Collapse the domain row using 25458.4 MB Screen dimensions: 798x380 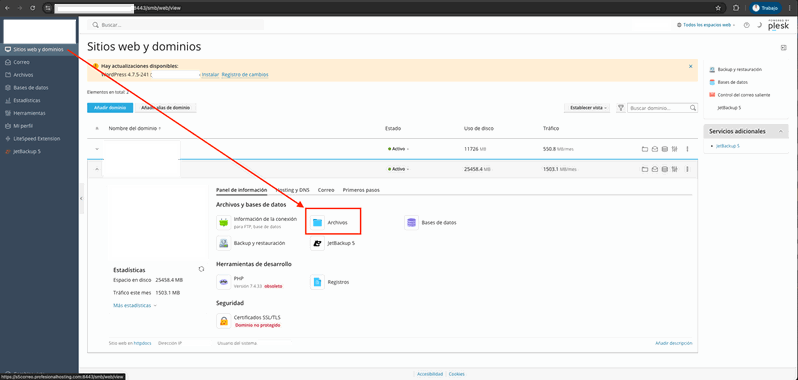(97, 169)
